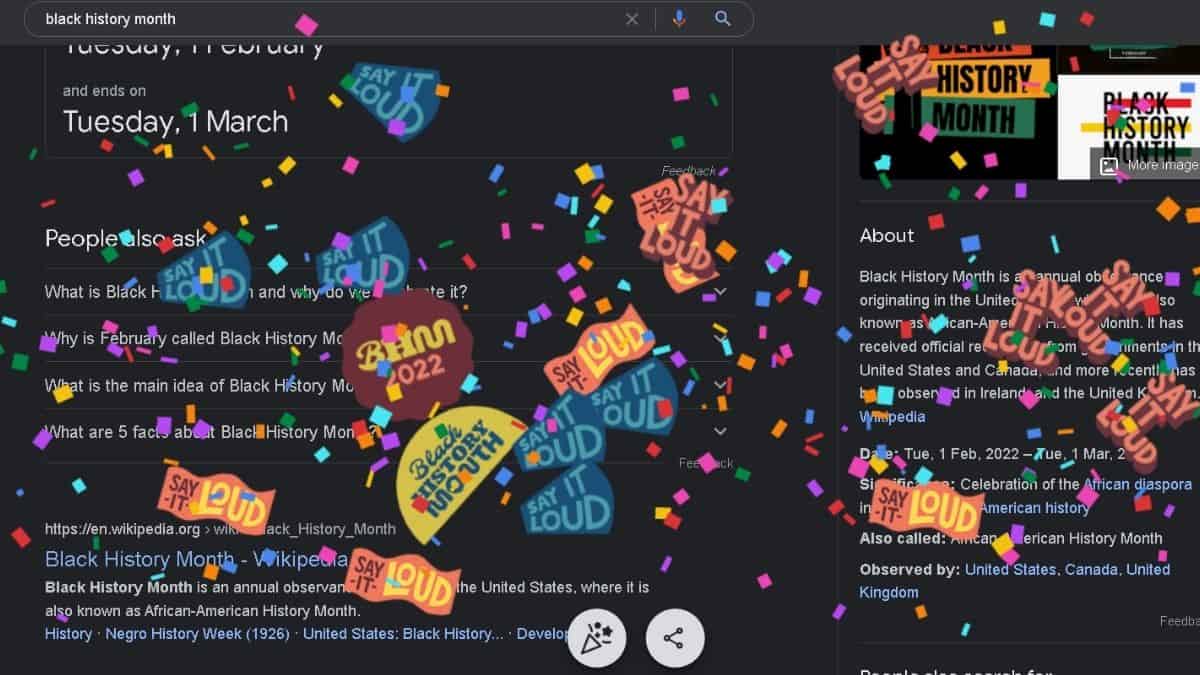Click the magnifying glass search icon
1200x675 pixels.
723,19
